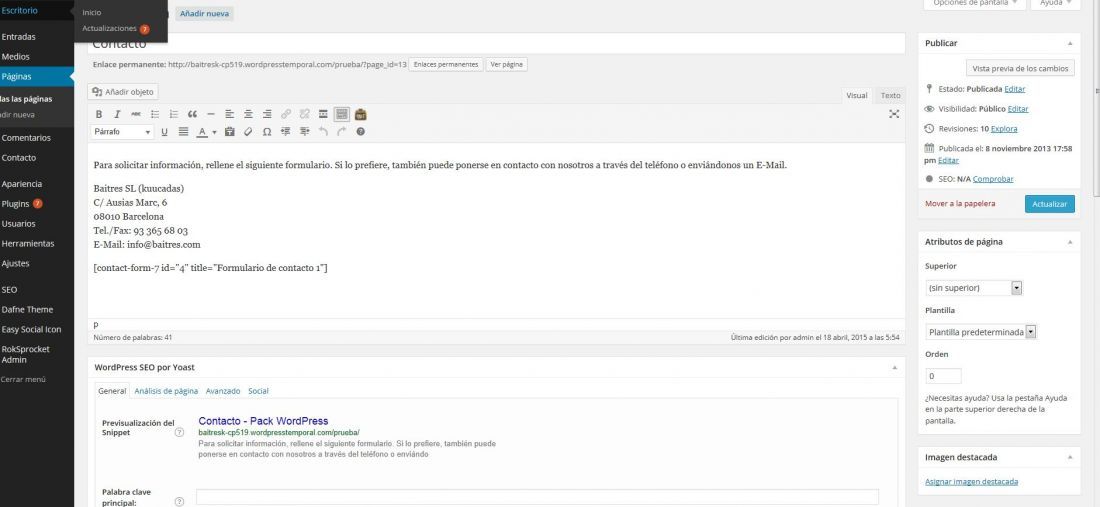This screenshot has height=507, width=1100.
Task: Remove link with unlink icon
Action: tap(304, 114)
